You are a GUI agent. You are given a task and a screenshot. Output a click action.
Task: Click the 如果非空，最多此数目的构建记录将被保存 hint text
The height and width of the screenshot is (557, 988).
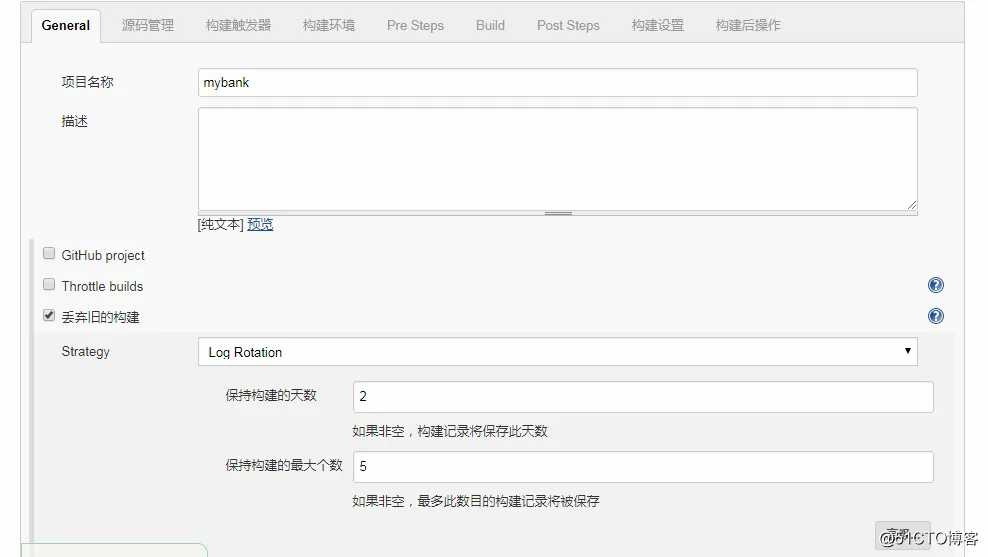[476, 502]
